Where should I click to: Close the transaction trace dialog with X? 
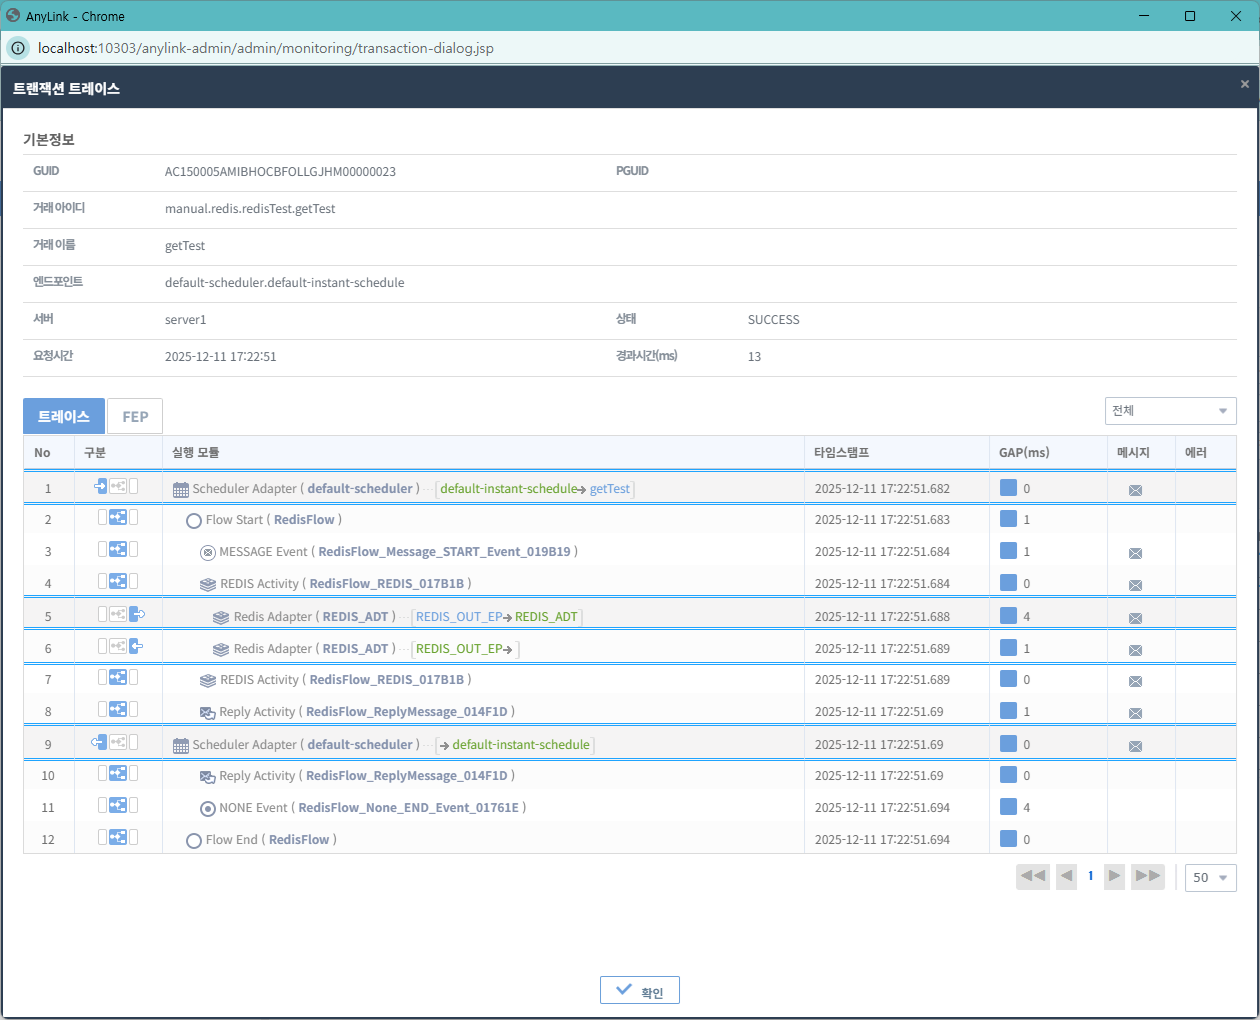[x=1244, y=84]
